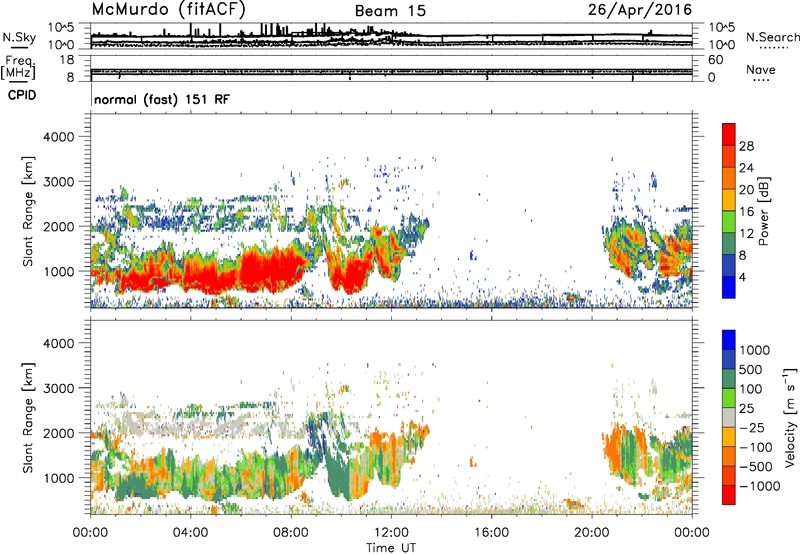Click the solid line sample under N.Sky
The height and width of the screenshot is (554, 800).
coord(19,47)
